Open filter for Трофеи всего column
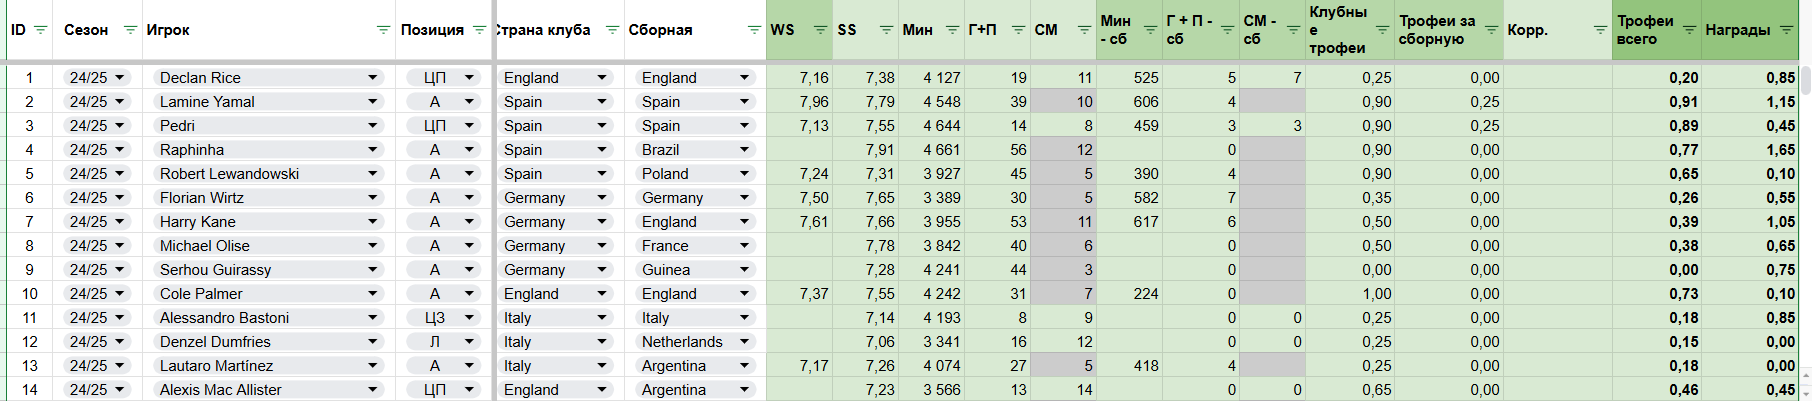The height and width of the screenshot is (401, 1812). coord(1689,30)
